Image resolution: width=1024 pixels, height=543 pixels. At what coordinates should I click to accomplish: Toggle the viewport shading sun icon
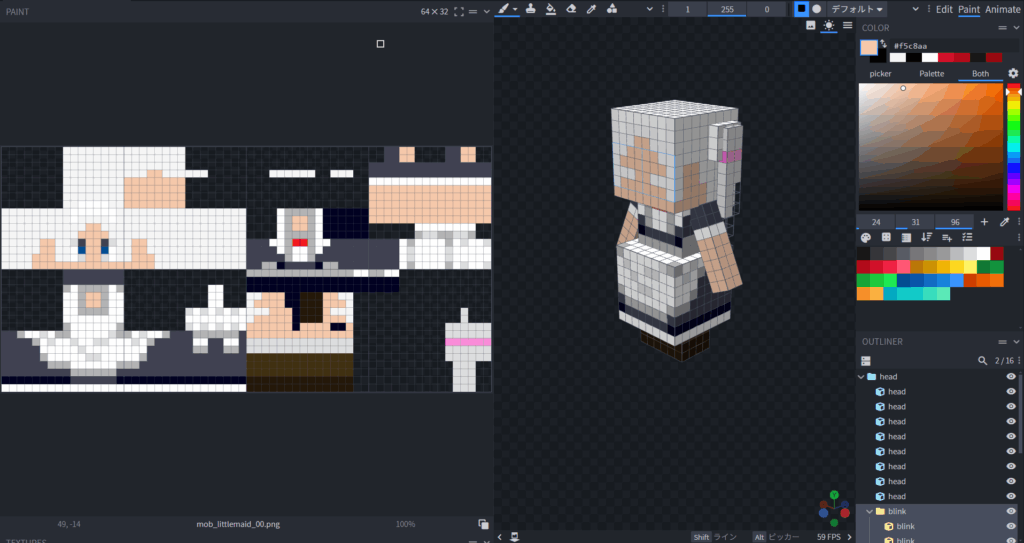pyautogui.click(x=829, y=25)
